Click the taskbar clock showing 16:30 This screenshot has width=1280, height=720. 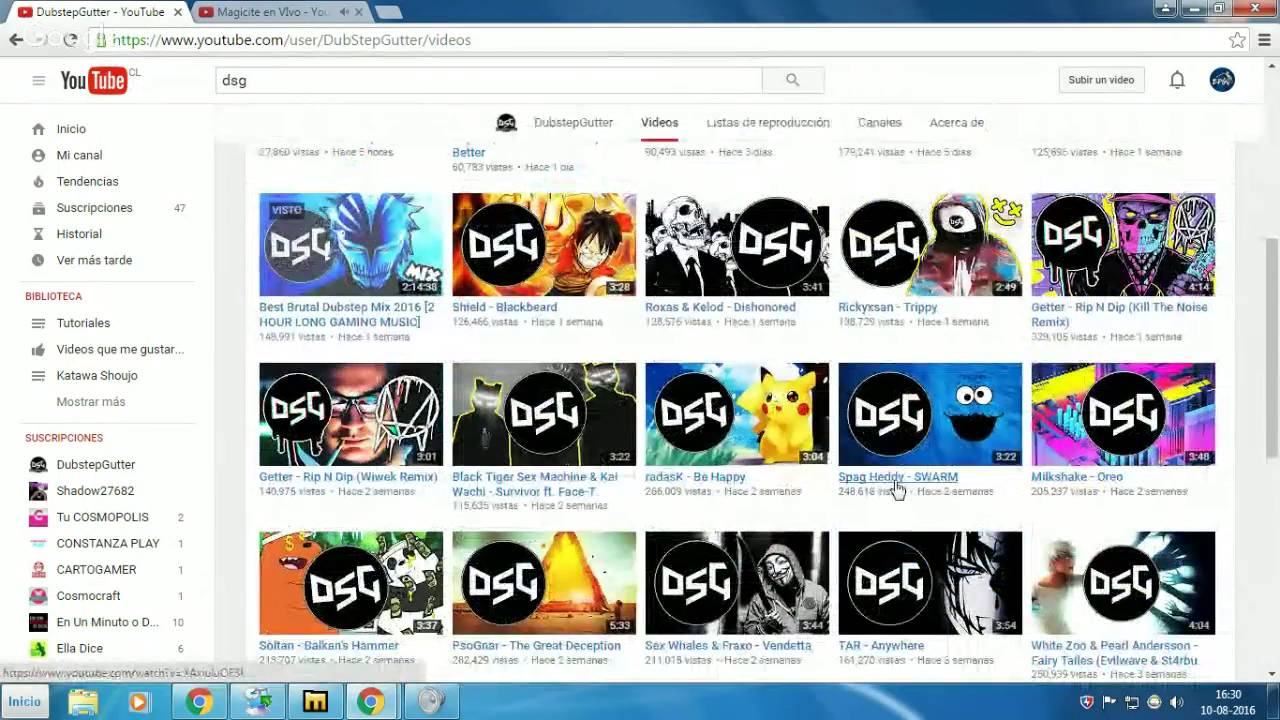coord(1228,702)
